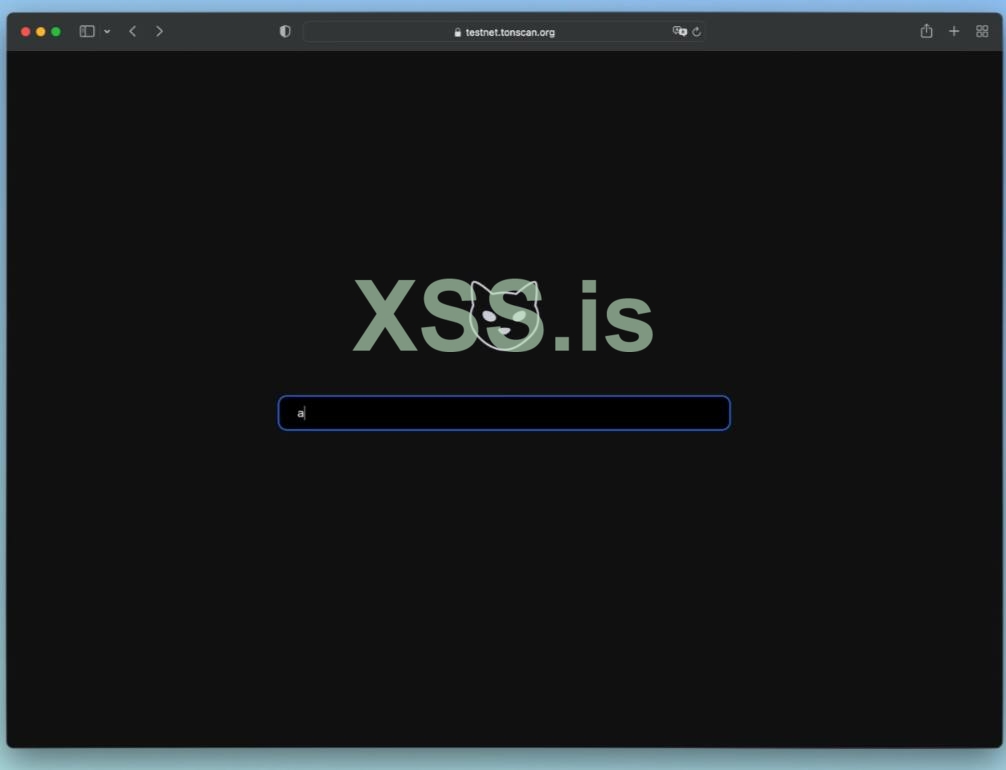Image resolution: width=1006 pixels, height=770 pixels.
Task: Focus the search input field containing 'a'
Action: point(504,413)
